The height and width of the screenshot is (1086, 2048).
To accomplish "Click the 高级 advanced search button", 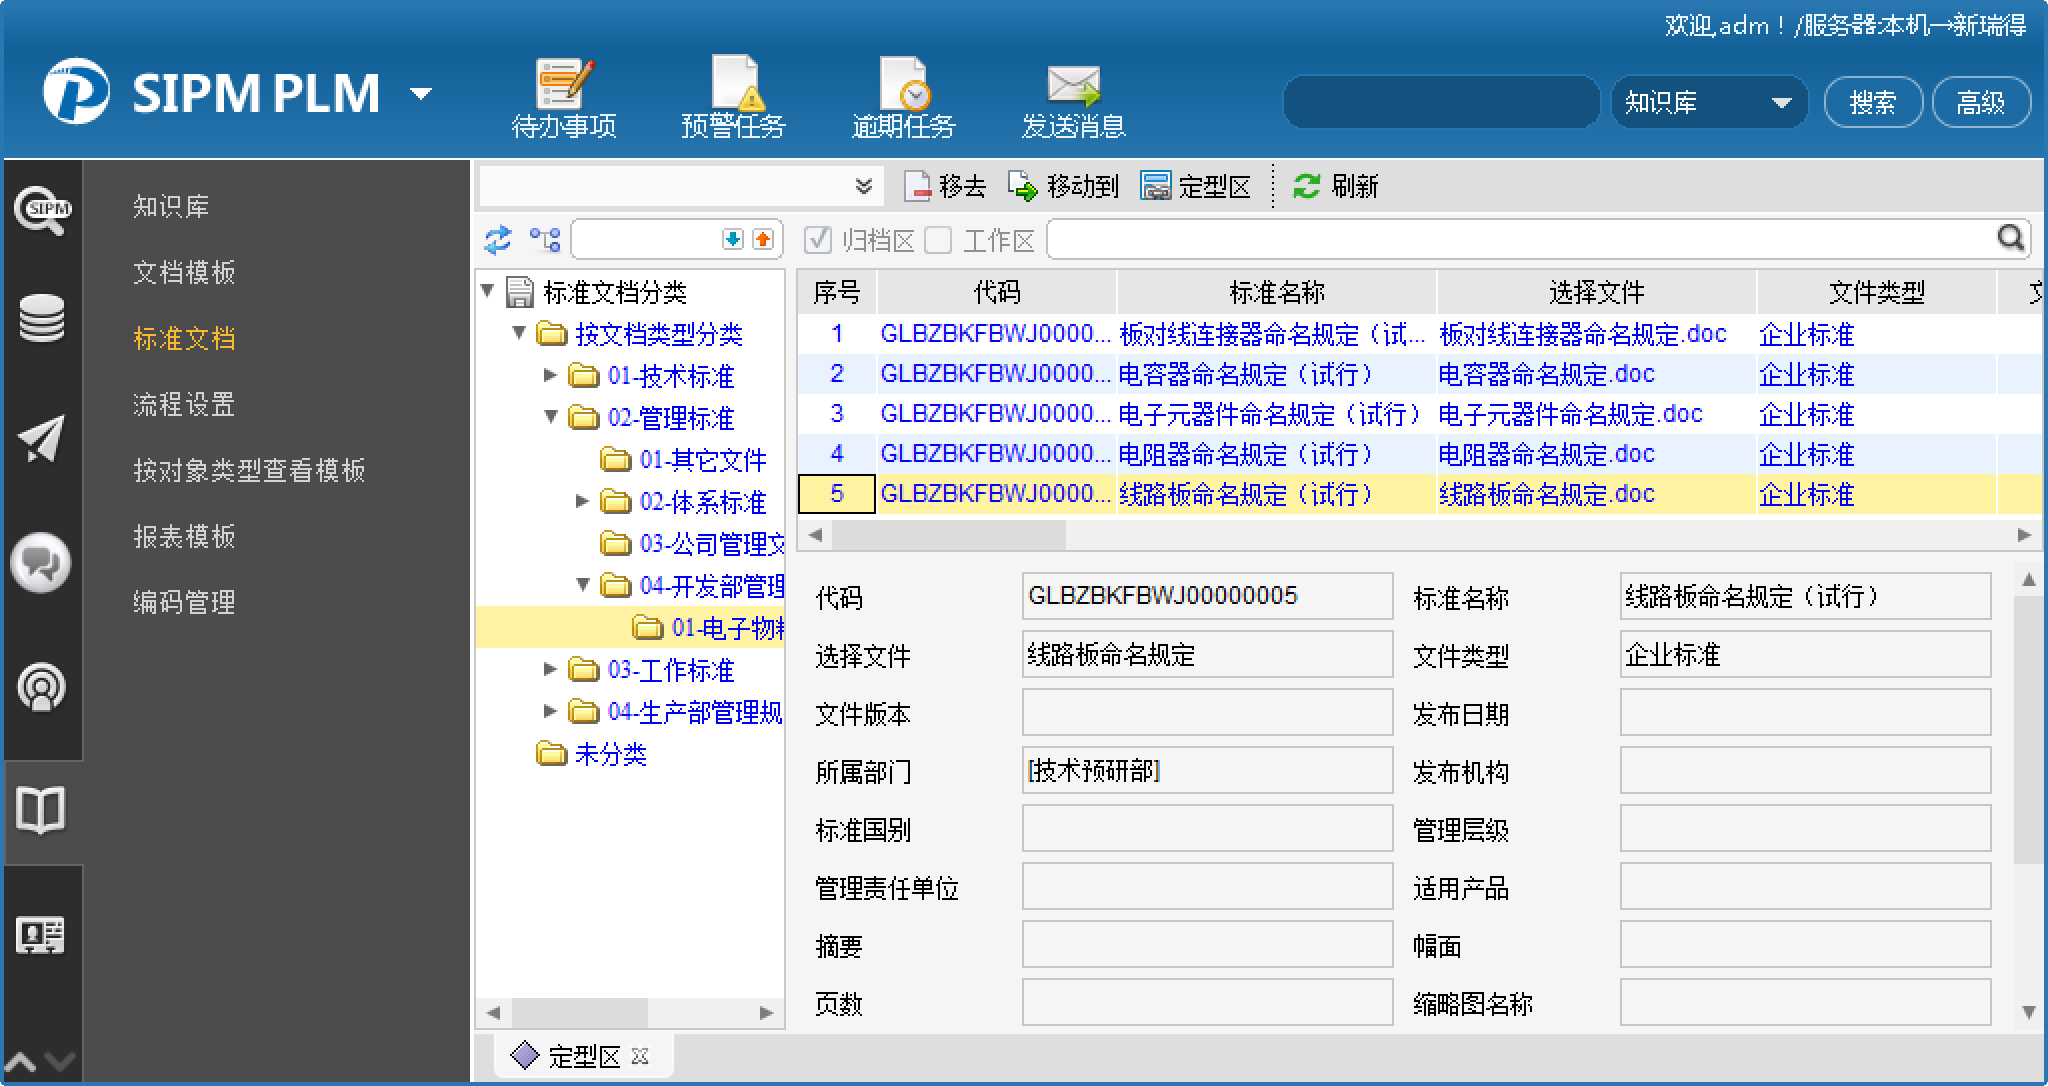I will coord(1980,103).
